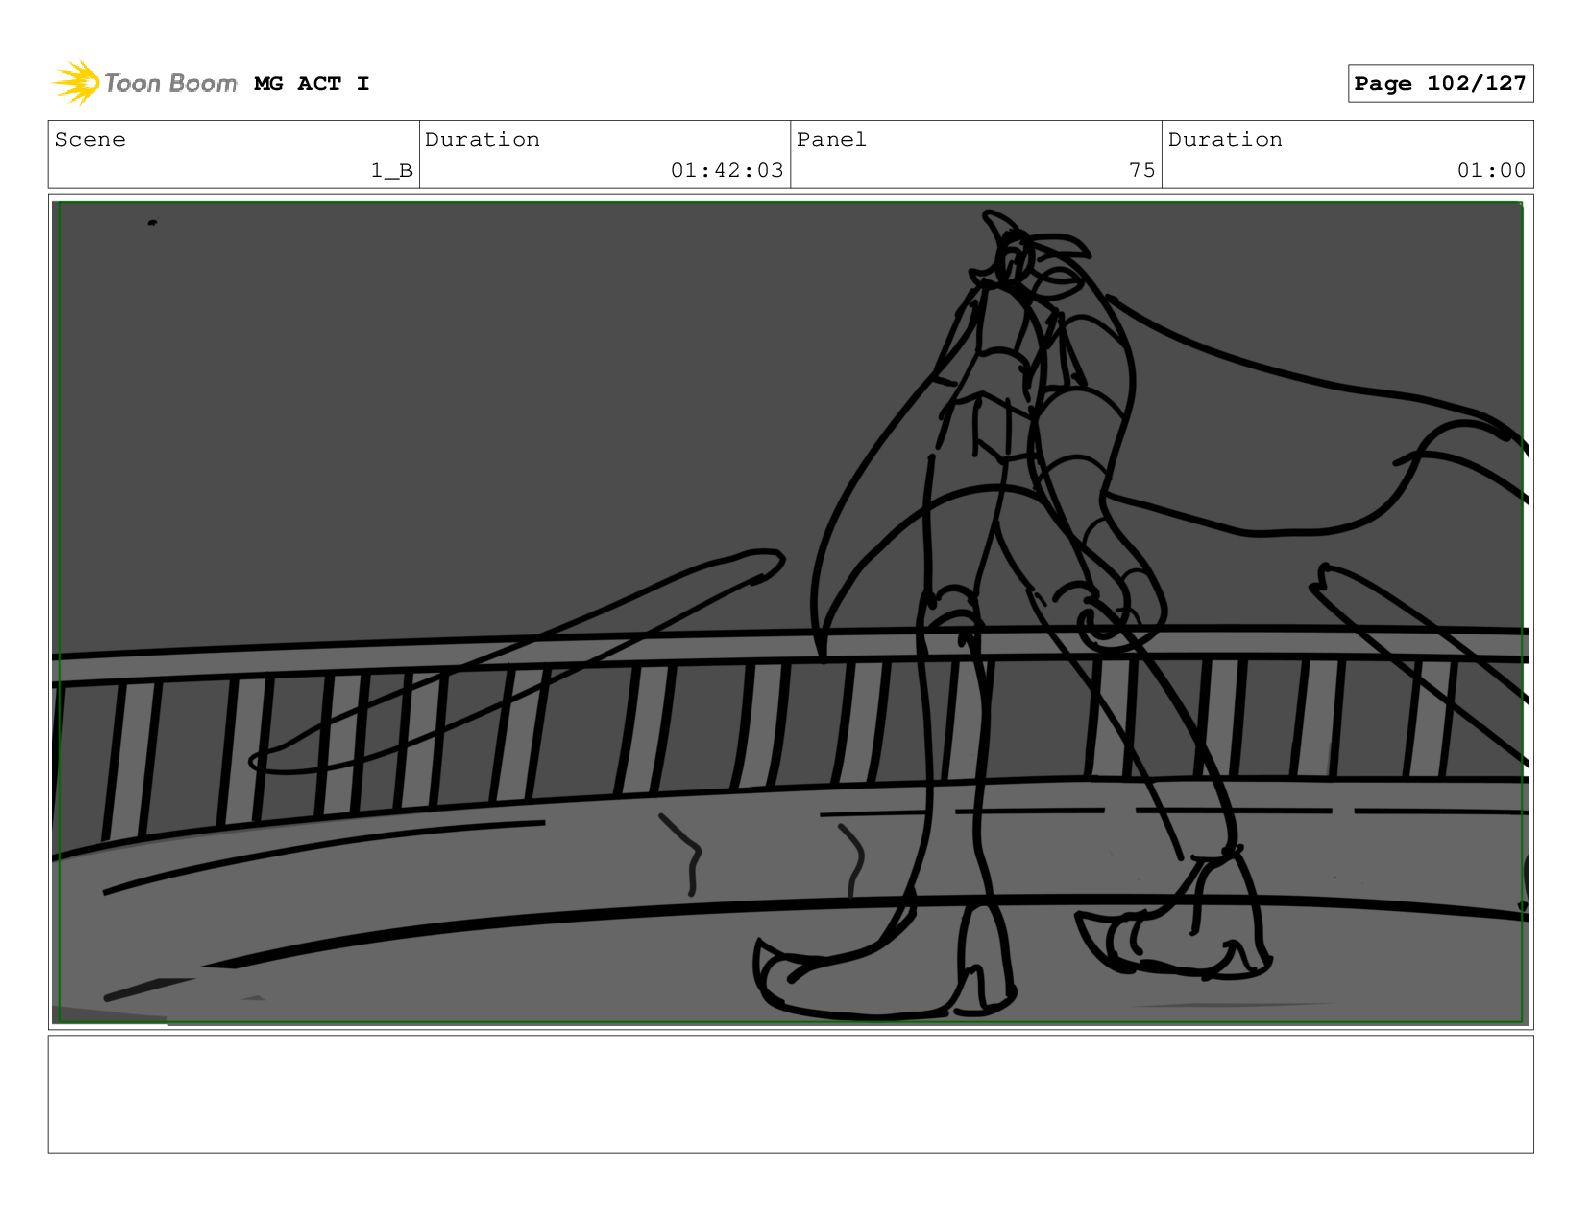Click the 'Page 102/127' box
Viewport: 1582px width, 1225px height.
coord(1440,84)
